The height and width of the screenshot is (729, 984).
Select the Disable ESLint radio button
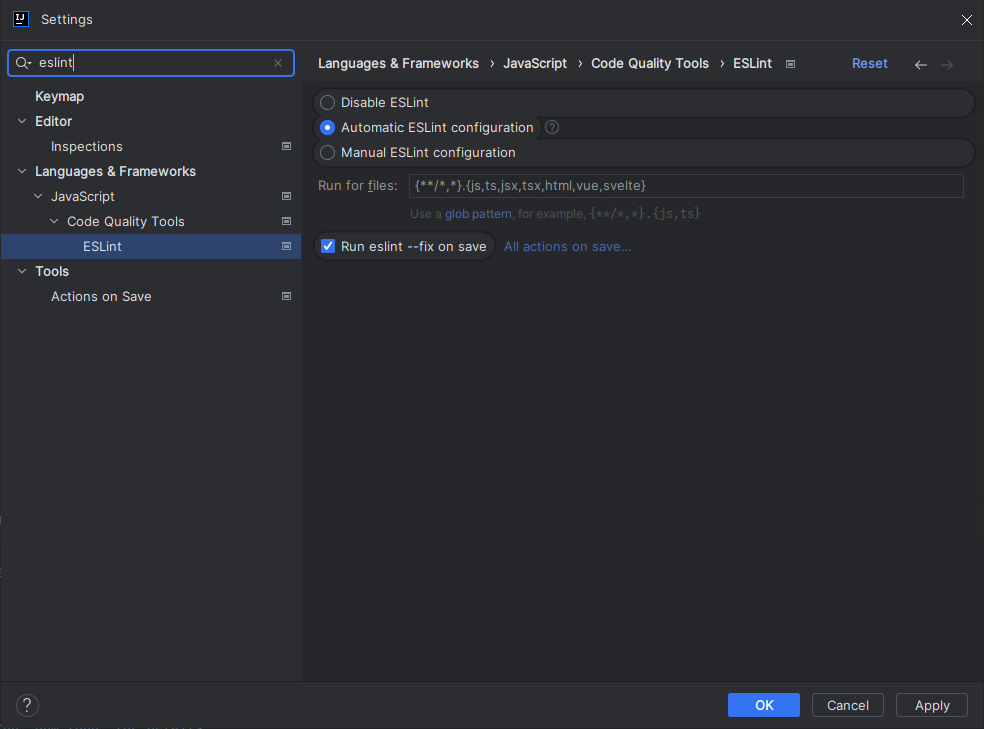pos(326,102)
